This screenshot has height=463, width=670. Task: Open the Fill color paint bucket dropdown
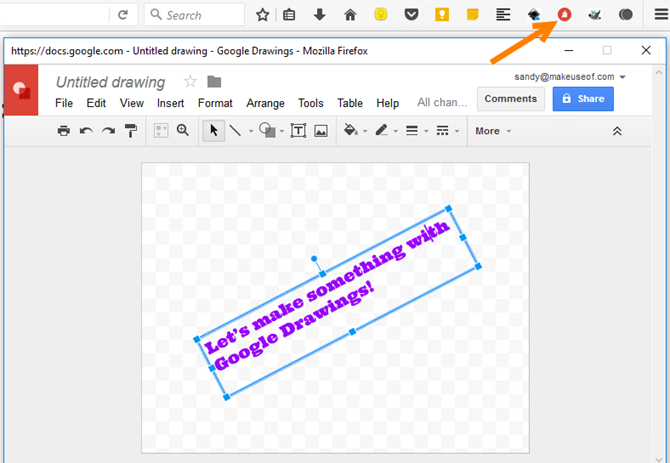[354, 131]
